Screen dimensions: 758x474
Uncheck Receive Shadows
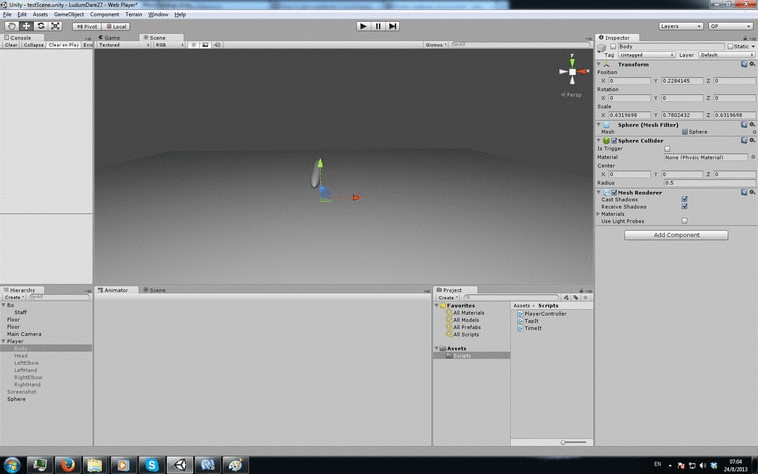[685, 206]
